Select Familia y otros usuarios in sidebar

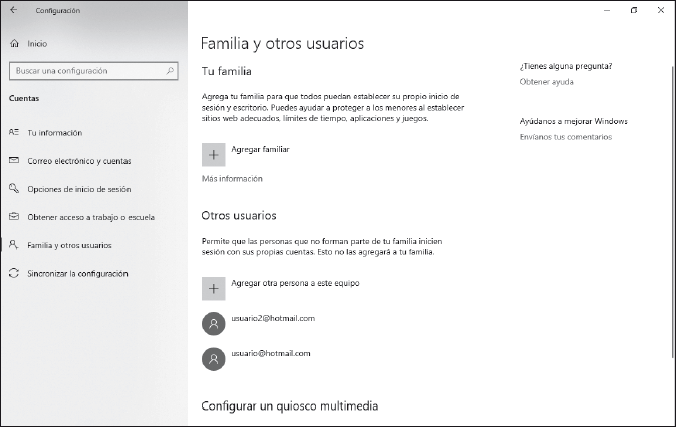69,245
